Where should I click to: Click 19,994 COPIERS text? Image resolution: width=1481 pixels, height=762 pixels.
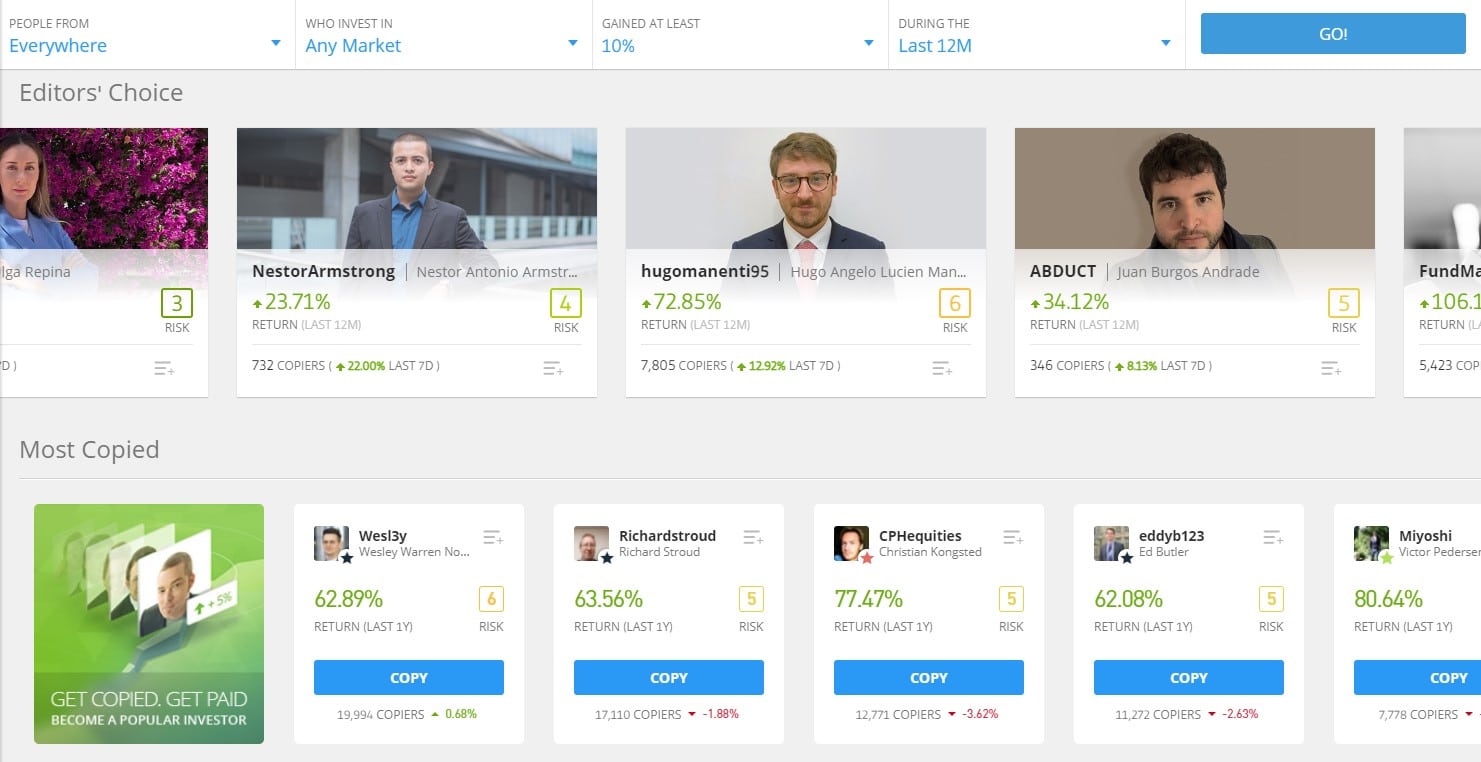click(x=380, y=714)
